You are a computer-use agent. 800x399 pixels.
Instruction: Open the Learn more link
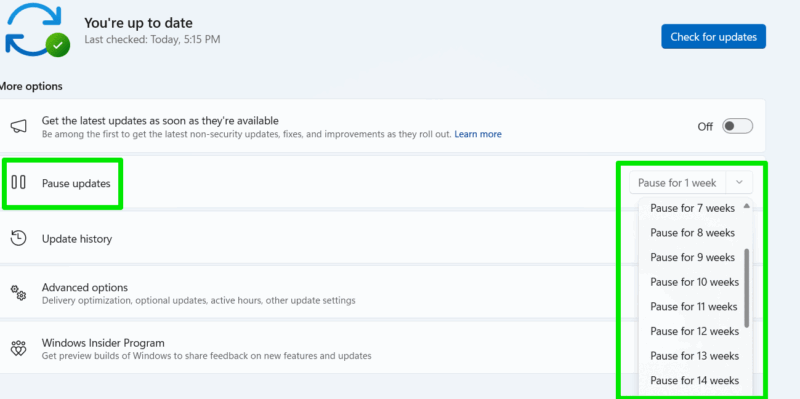[x=478, y=134]
